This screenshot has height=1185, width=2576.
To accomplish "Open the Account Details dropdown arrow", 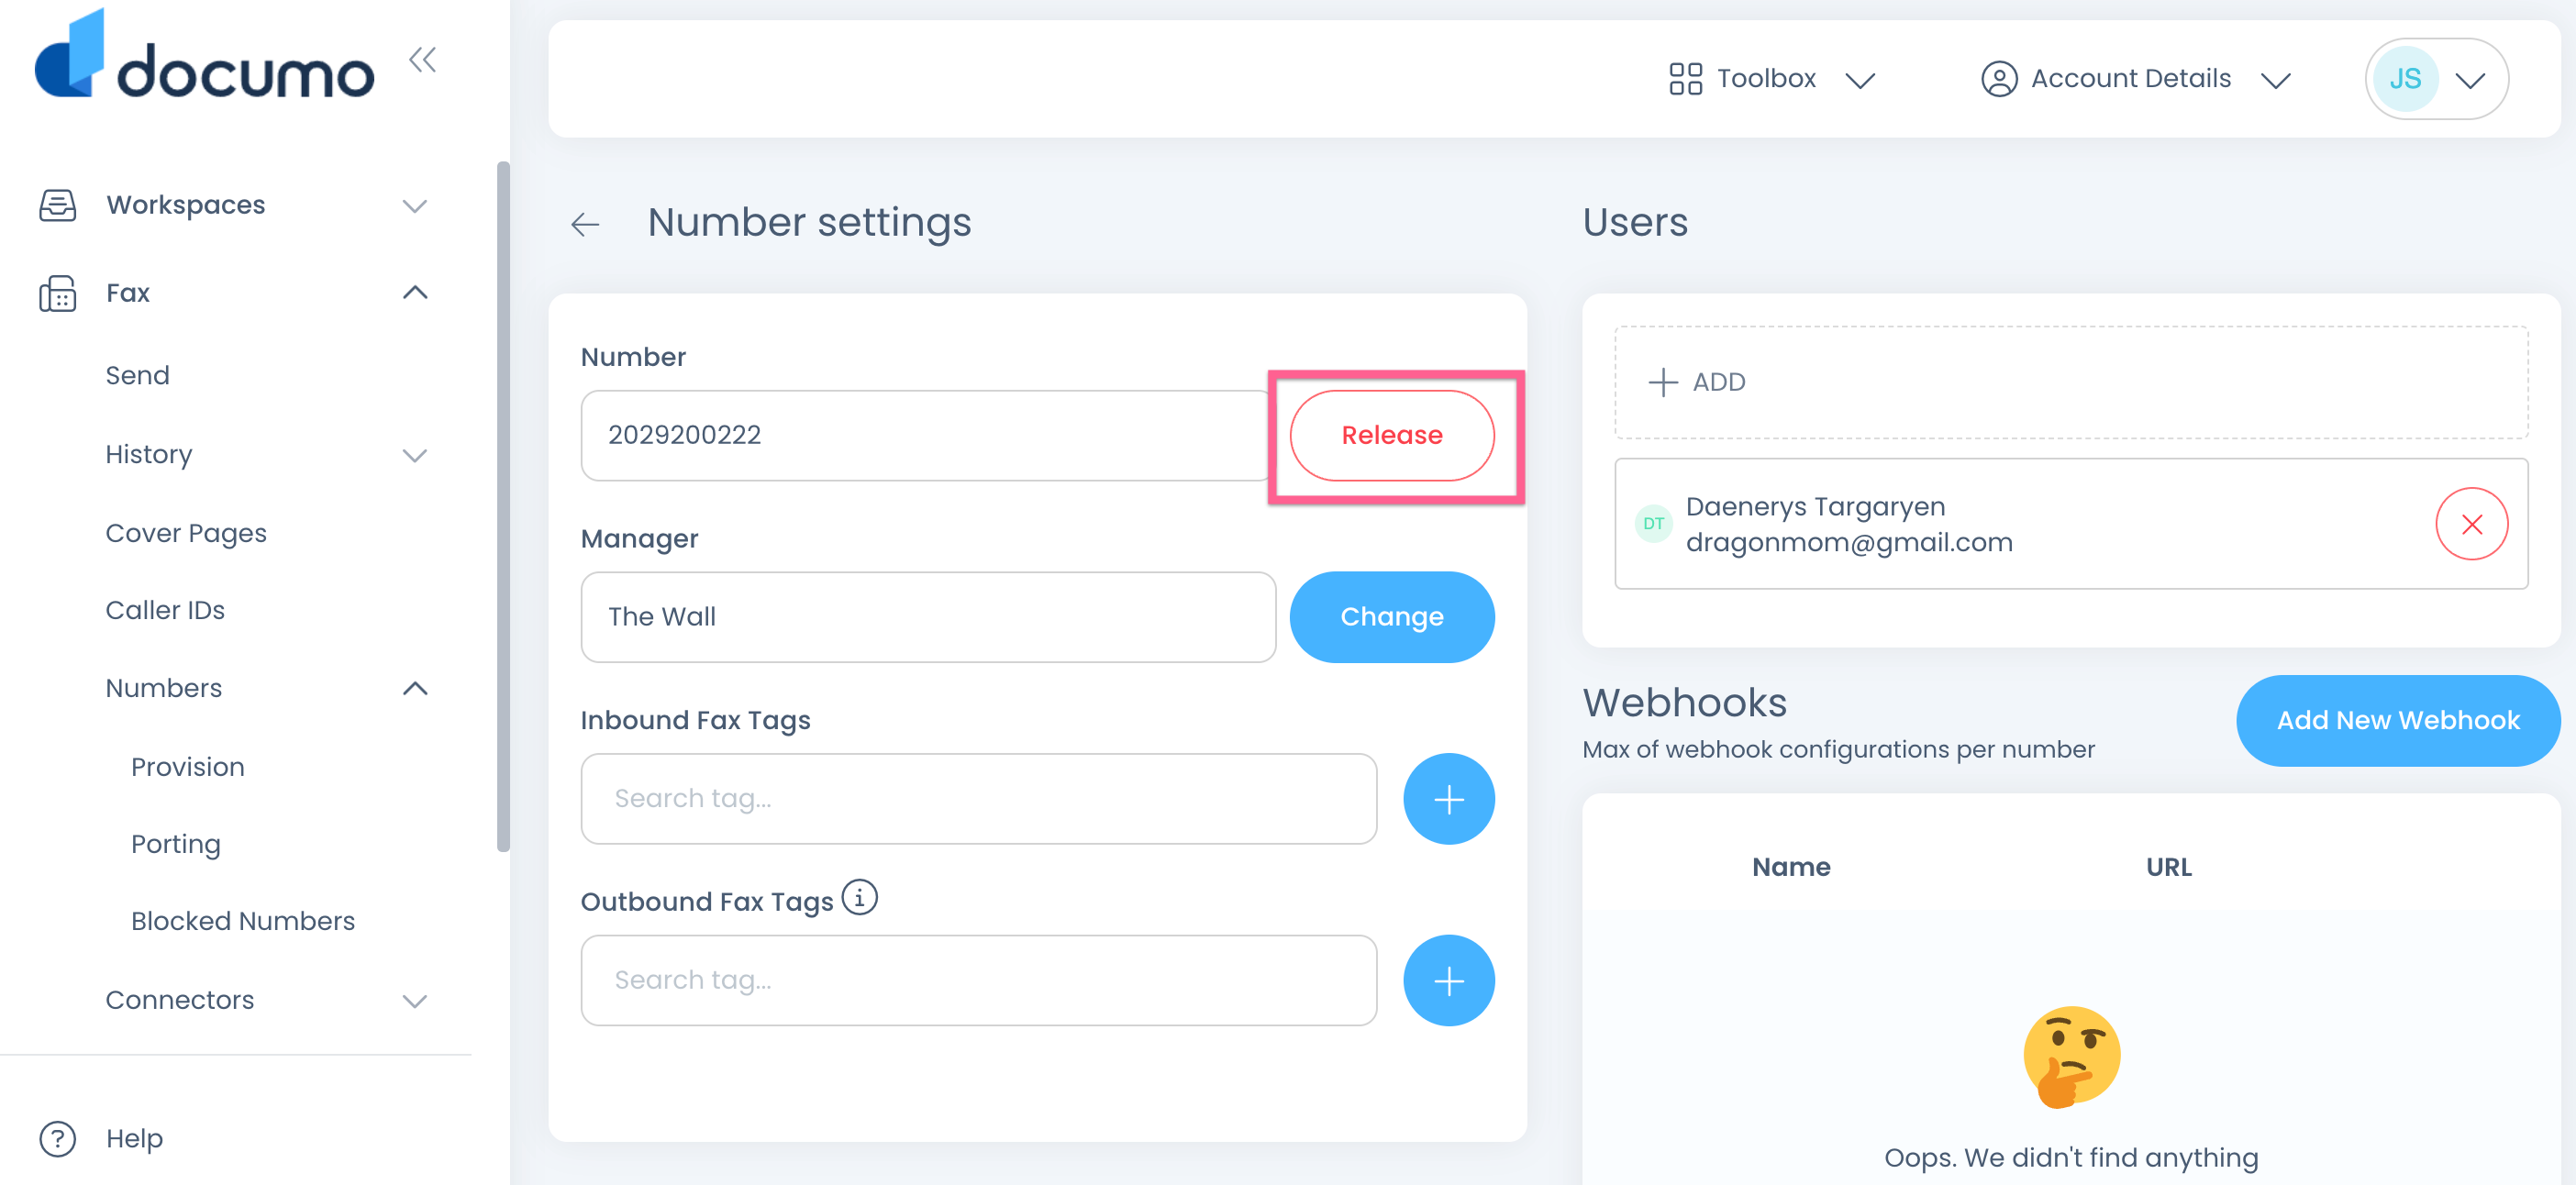I will [x=2275, y=81].
